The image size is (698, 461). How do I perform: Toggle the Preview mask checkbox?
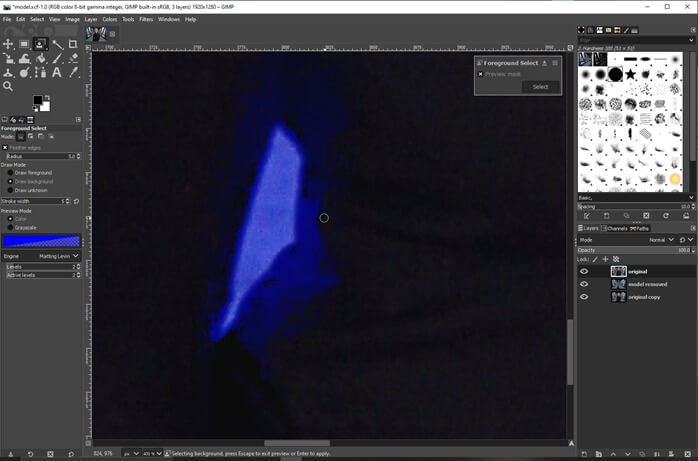[481, 74]
